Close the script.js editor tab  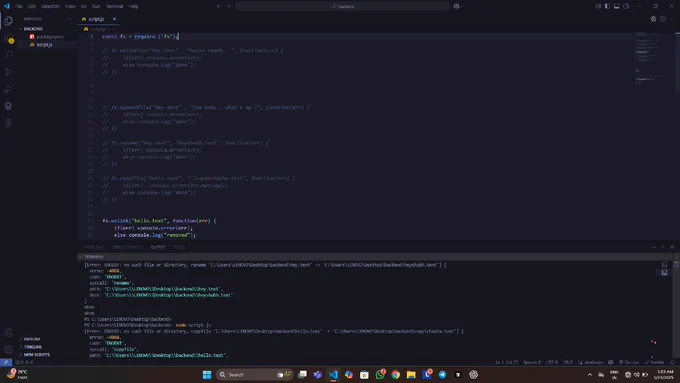(114, 19)
